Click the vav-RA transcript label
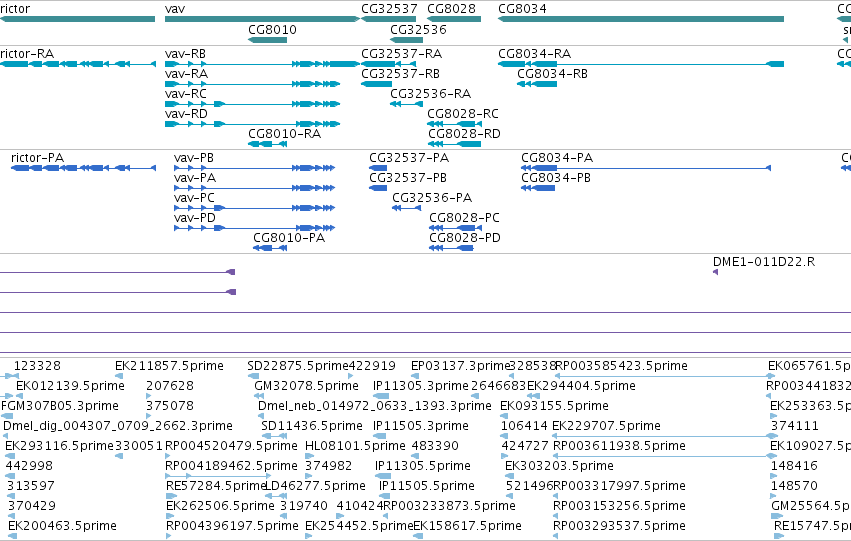Screen dimensions: 851x541 pyautogui.click(x=186, y=74)
